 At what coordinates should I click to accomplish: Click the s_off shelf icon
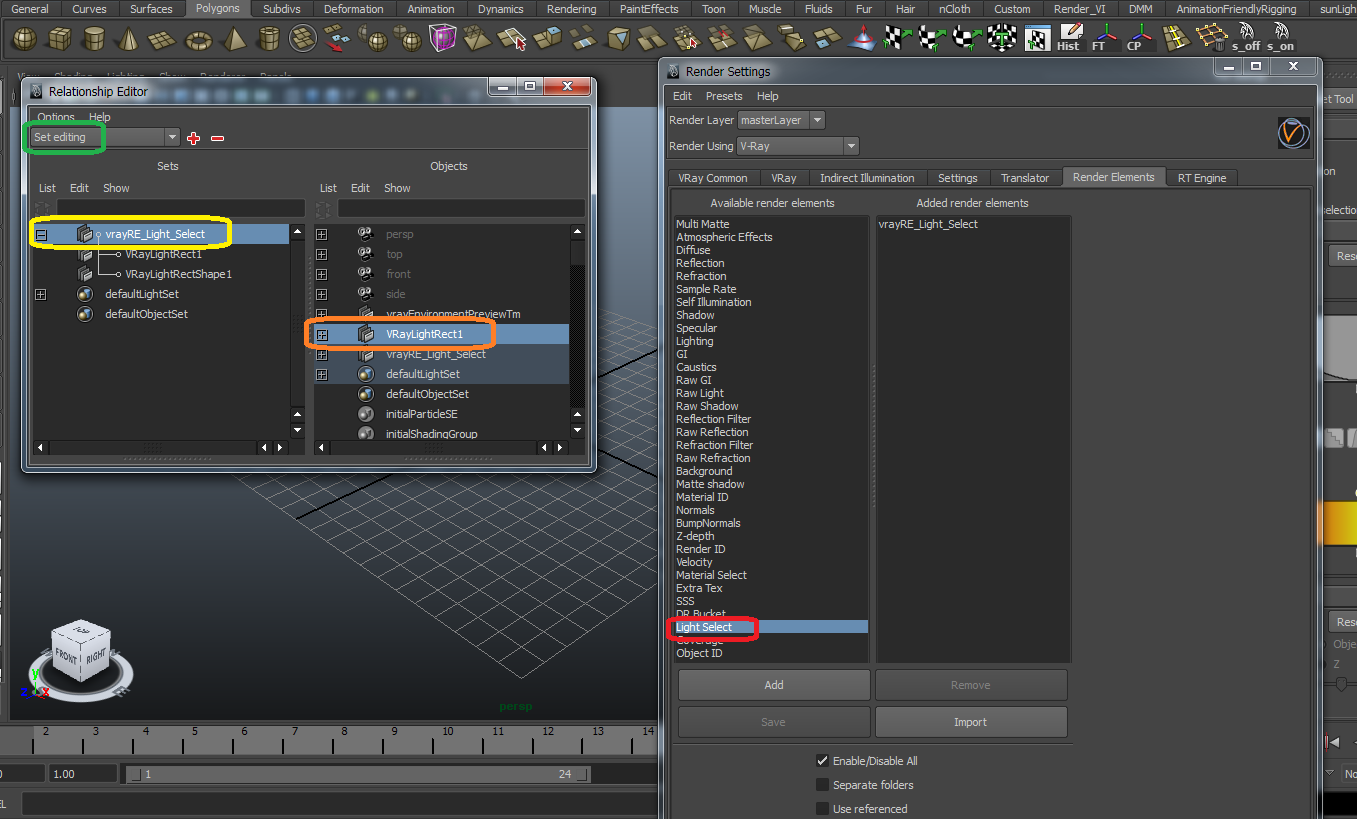pyautogui.click(x=1246, y=38)
